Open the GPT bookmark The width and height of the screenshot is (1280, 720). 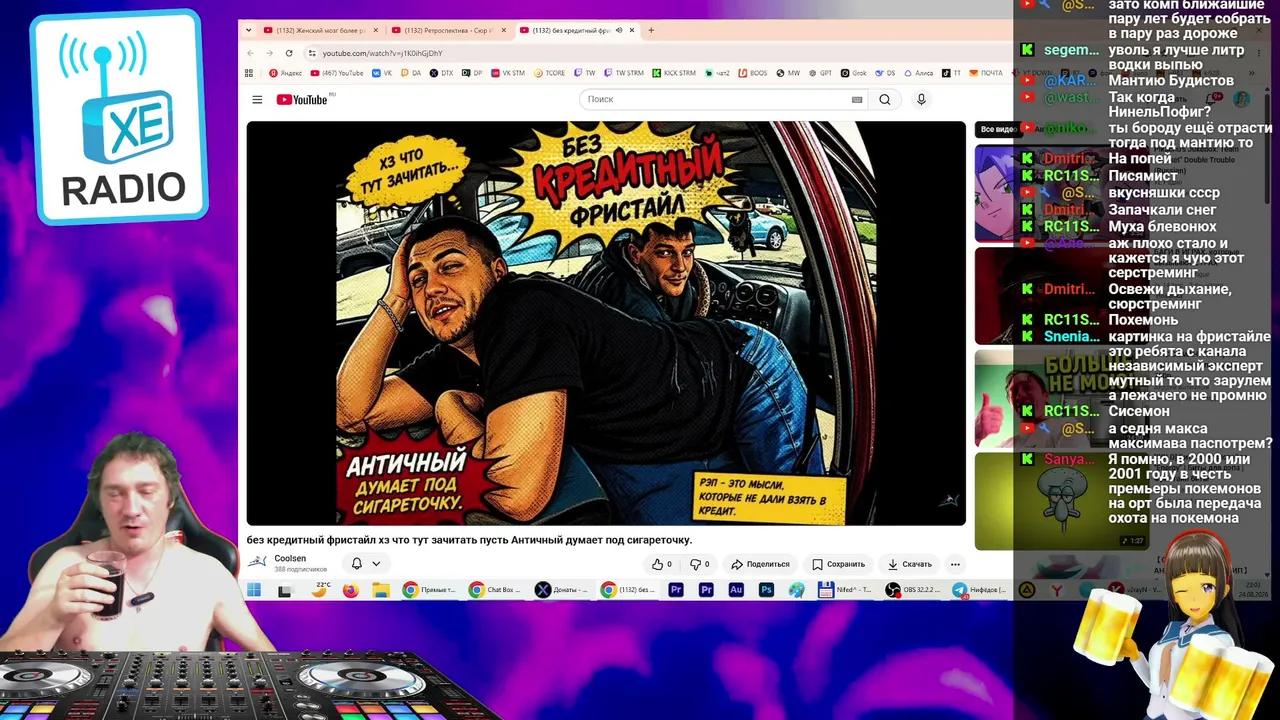[x=820, y=73]
